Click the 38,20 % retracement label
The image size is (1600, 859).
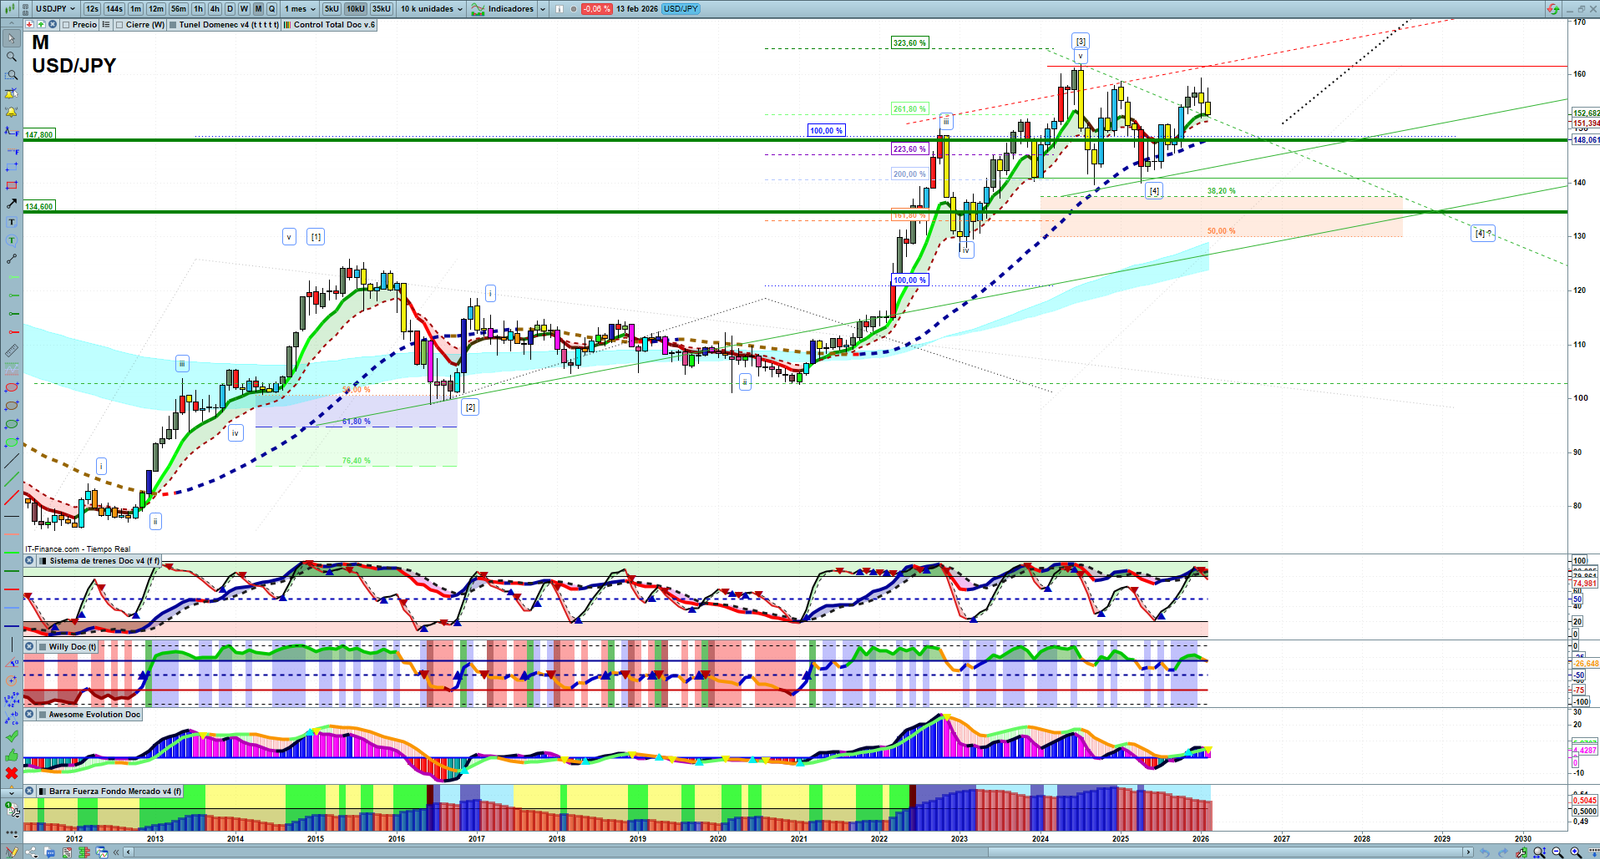point(1221,191)
